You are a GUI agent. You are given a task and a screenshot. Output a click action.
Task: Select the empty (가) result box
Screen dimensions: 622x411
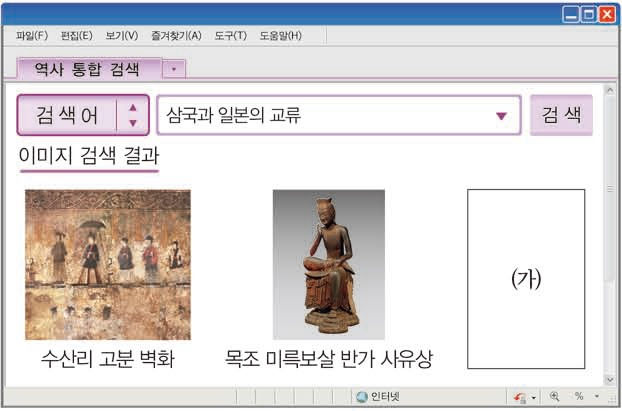click(x=525, y=279)
